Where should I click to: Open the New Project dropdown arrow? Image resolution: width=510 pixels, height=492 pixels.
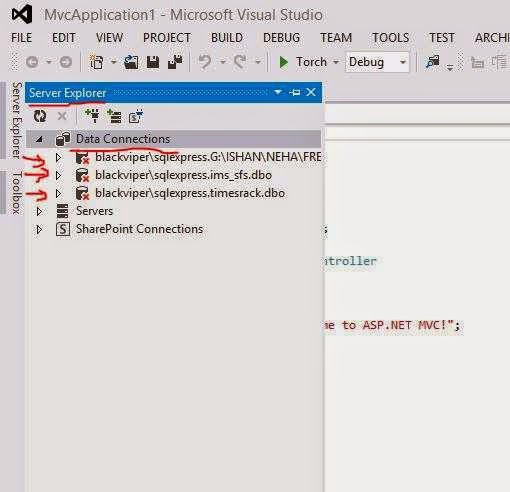[x=113, y=62]
